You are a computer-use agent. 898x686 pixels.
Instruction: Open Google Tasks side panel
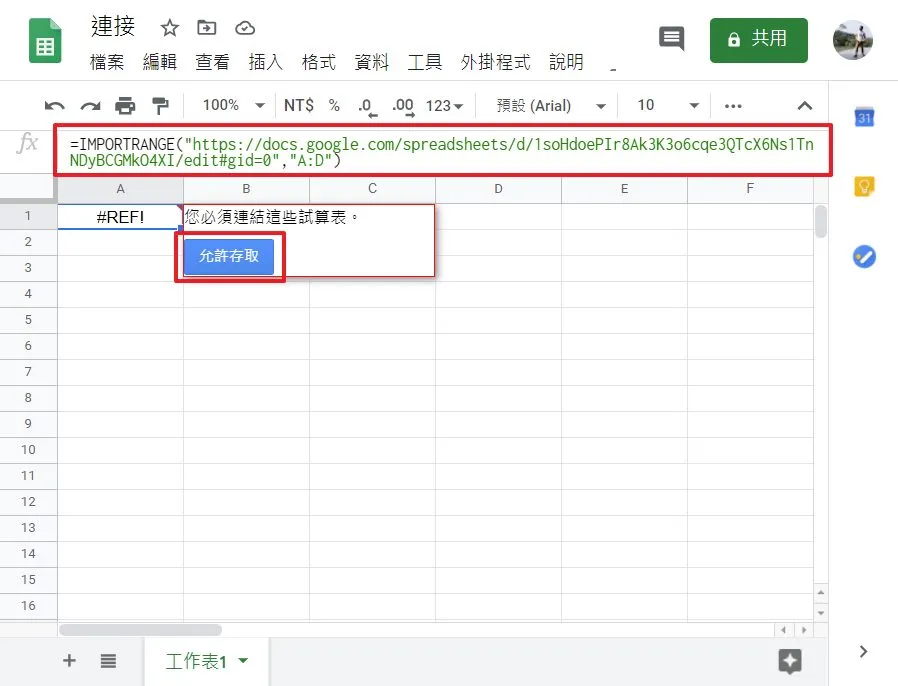coord(864,256)
